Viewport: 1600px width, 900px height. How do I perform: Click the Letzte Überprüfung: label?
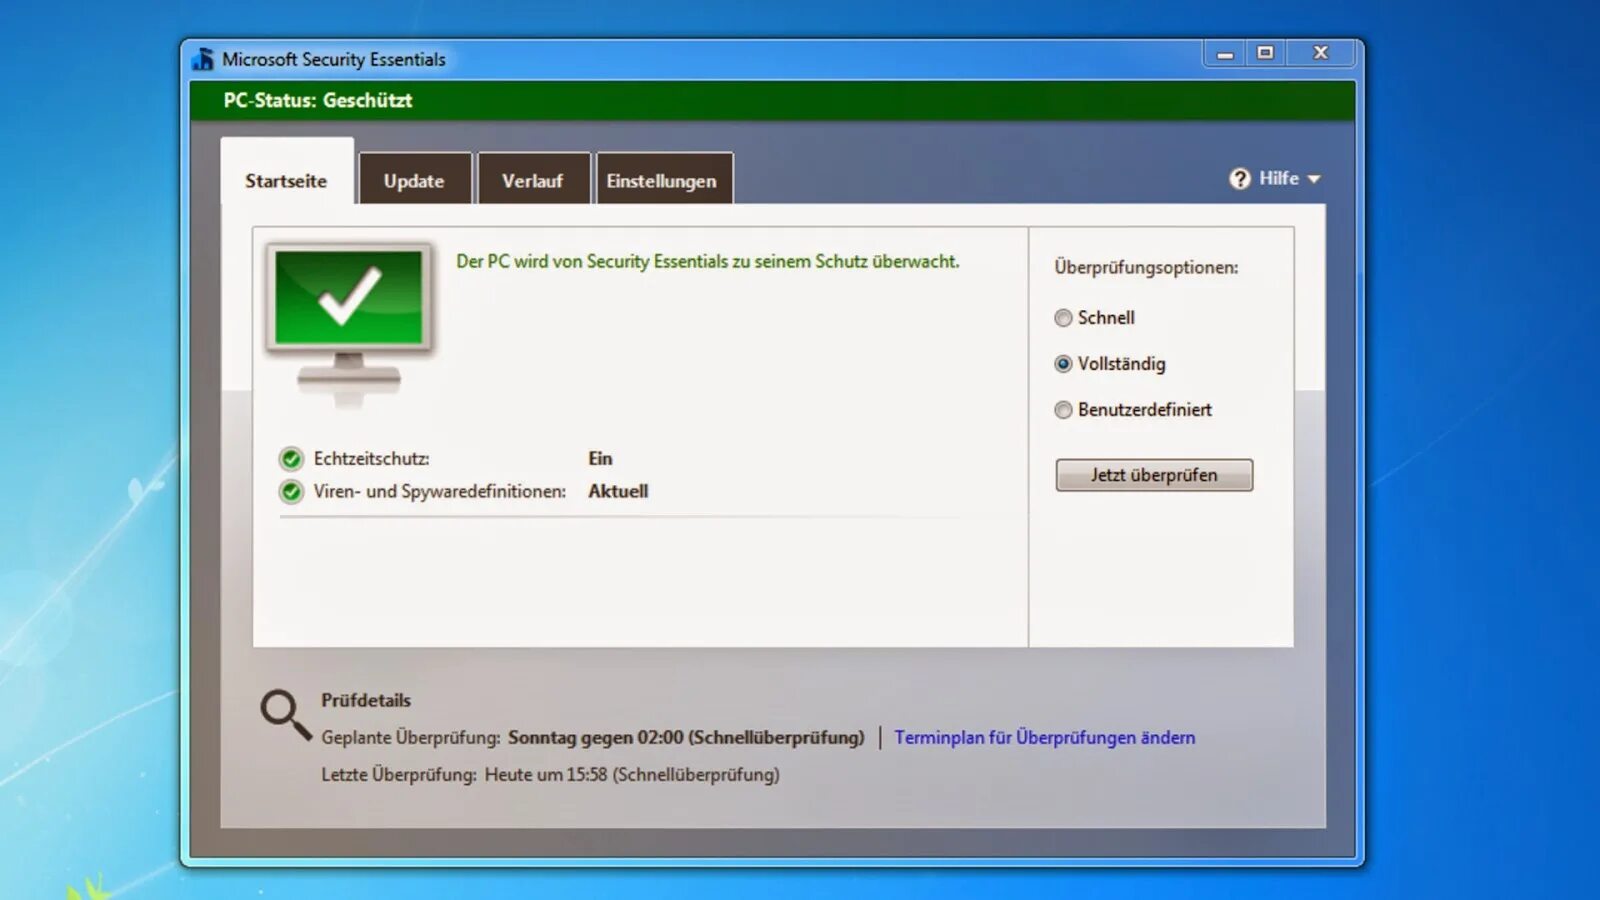(399, 775)
